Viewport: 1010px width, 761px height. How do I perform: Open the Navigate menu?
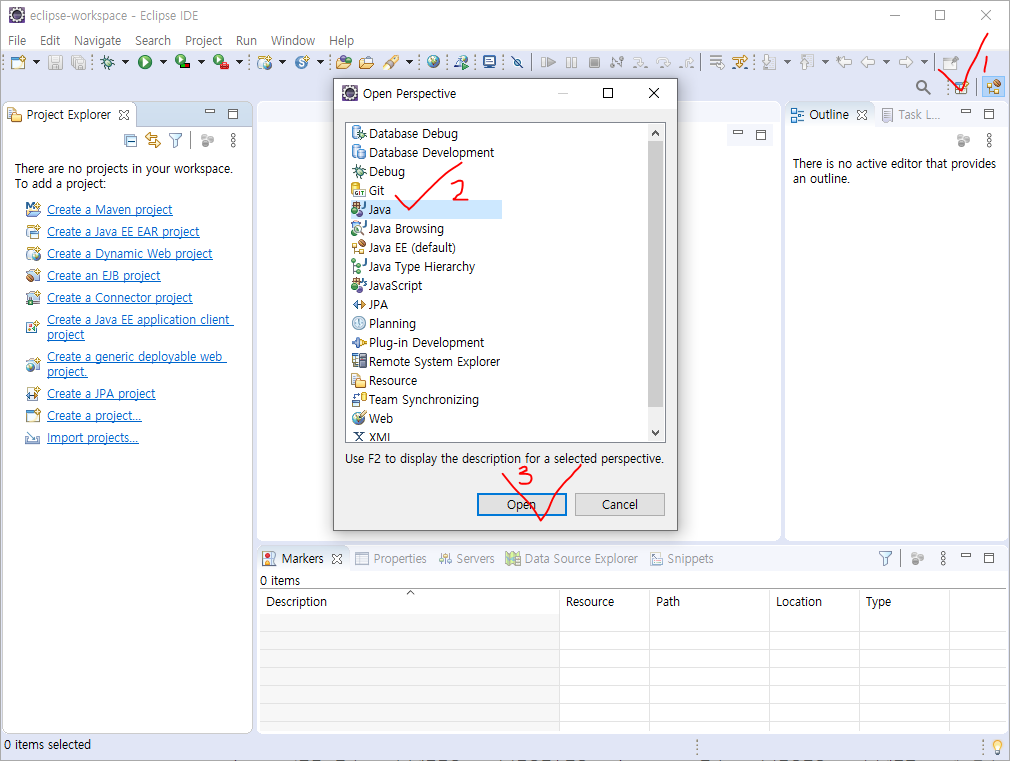pos(97,41)
